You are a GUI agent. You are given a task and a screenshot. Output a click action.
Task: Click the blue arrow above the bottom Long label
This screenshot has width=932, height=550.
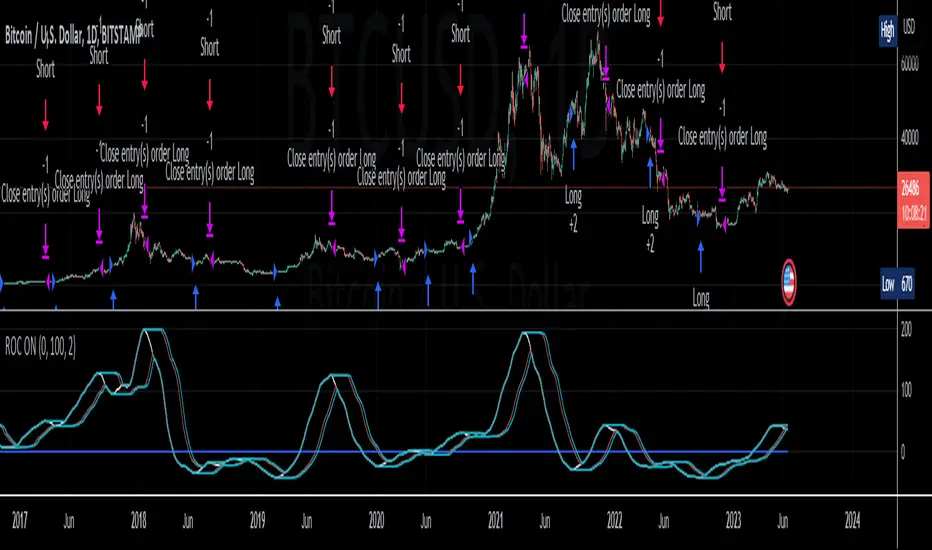699,258
